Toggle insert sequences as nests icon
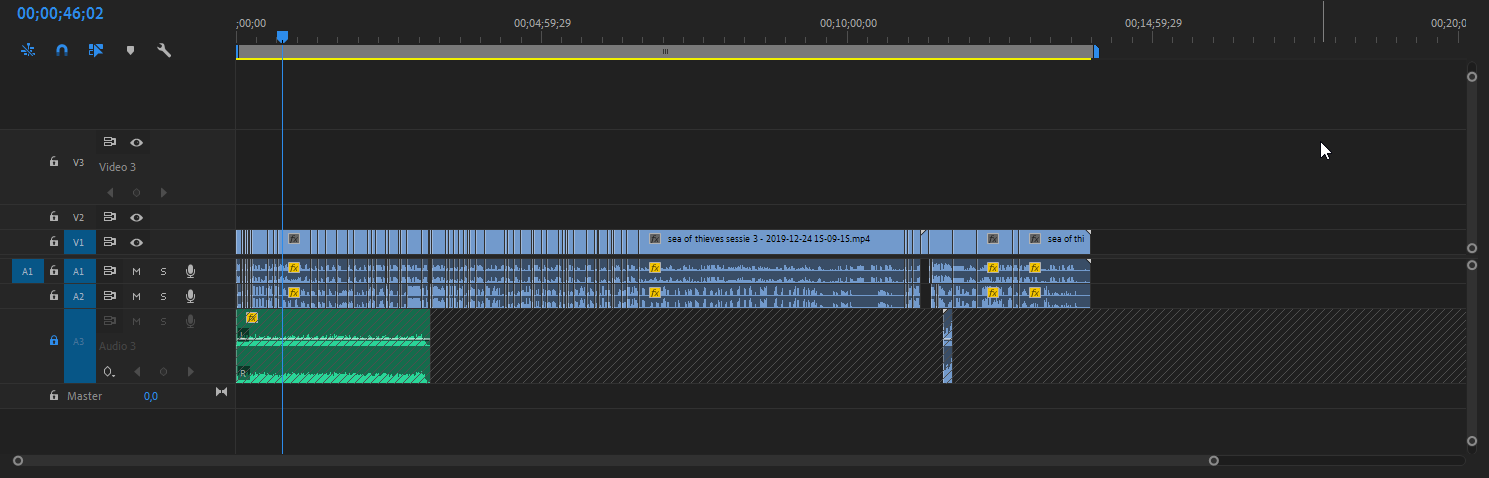 tap(28, 49)
